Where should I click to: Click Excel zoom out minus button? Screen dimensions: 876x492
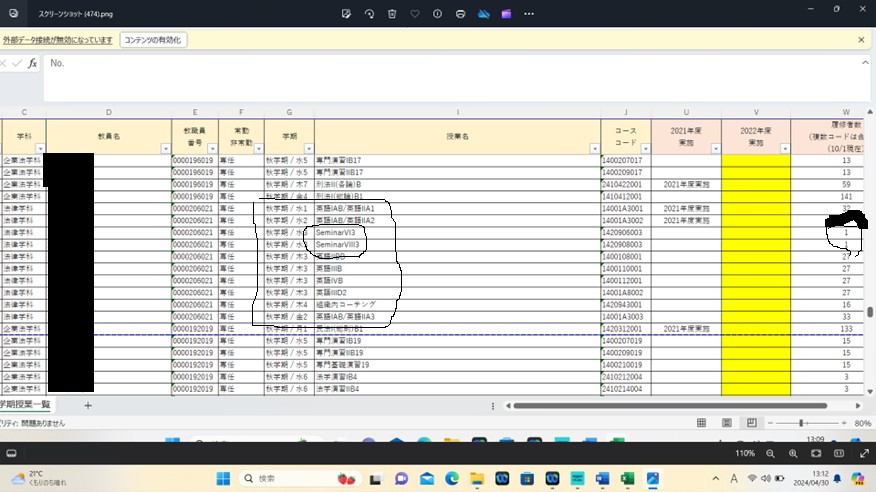point(770,423)
